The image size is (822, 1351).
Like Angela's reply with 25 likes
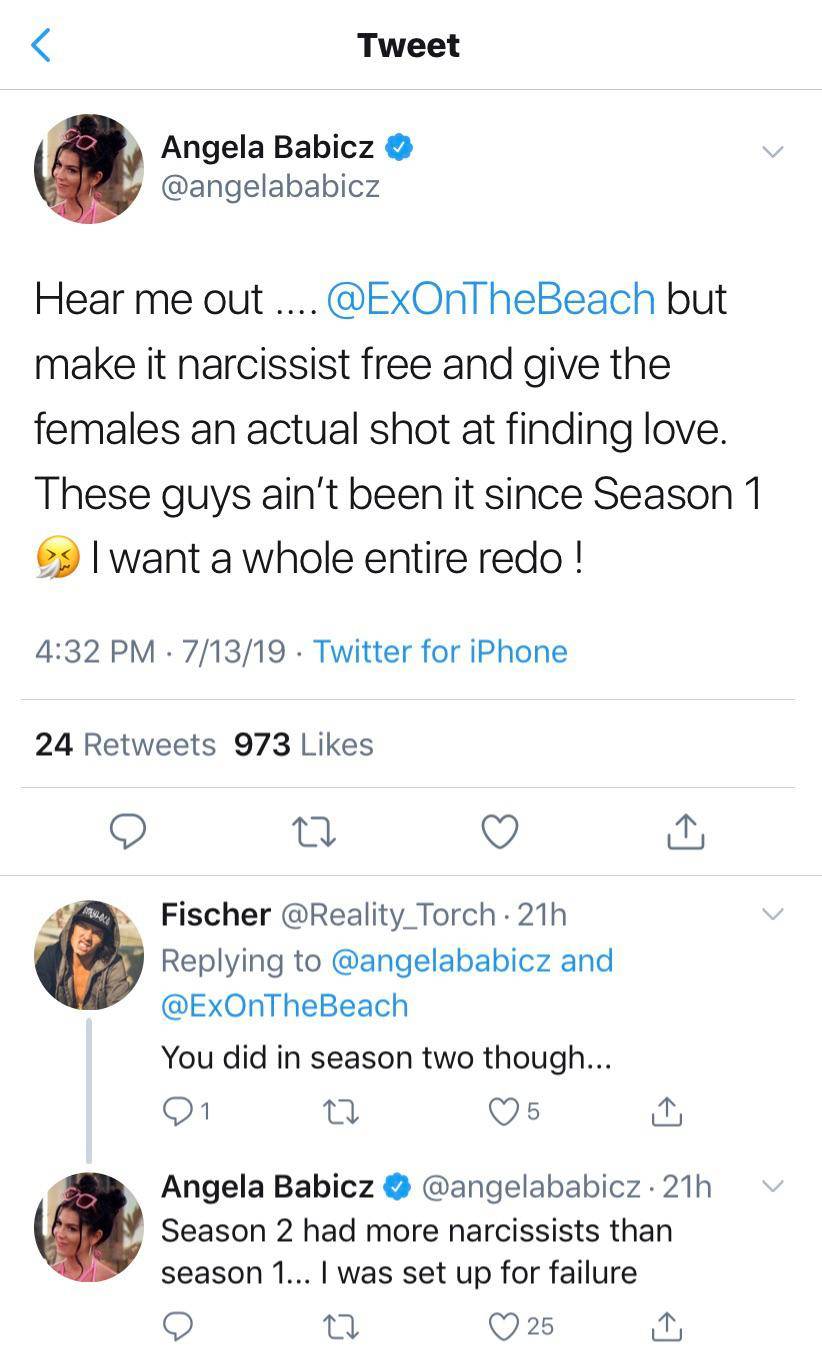click(506, 1326)
